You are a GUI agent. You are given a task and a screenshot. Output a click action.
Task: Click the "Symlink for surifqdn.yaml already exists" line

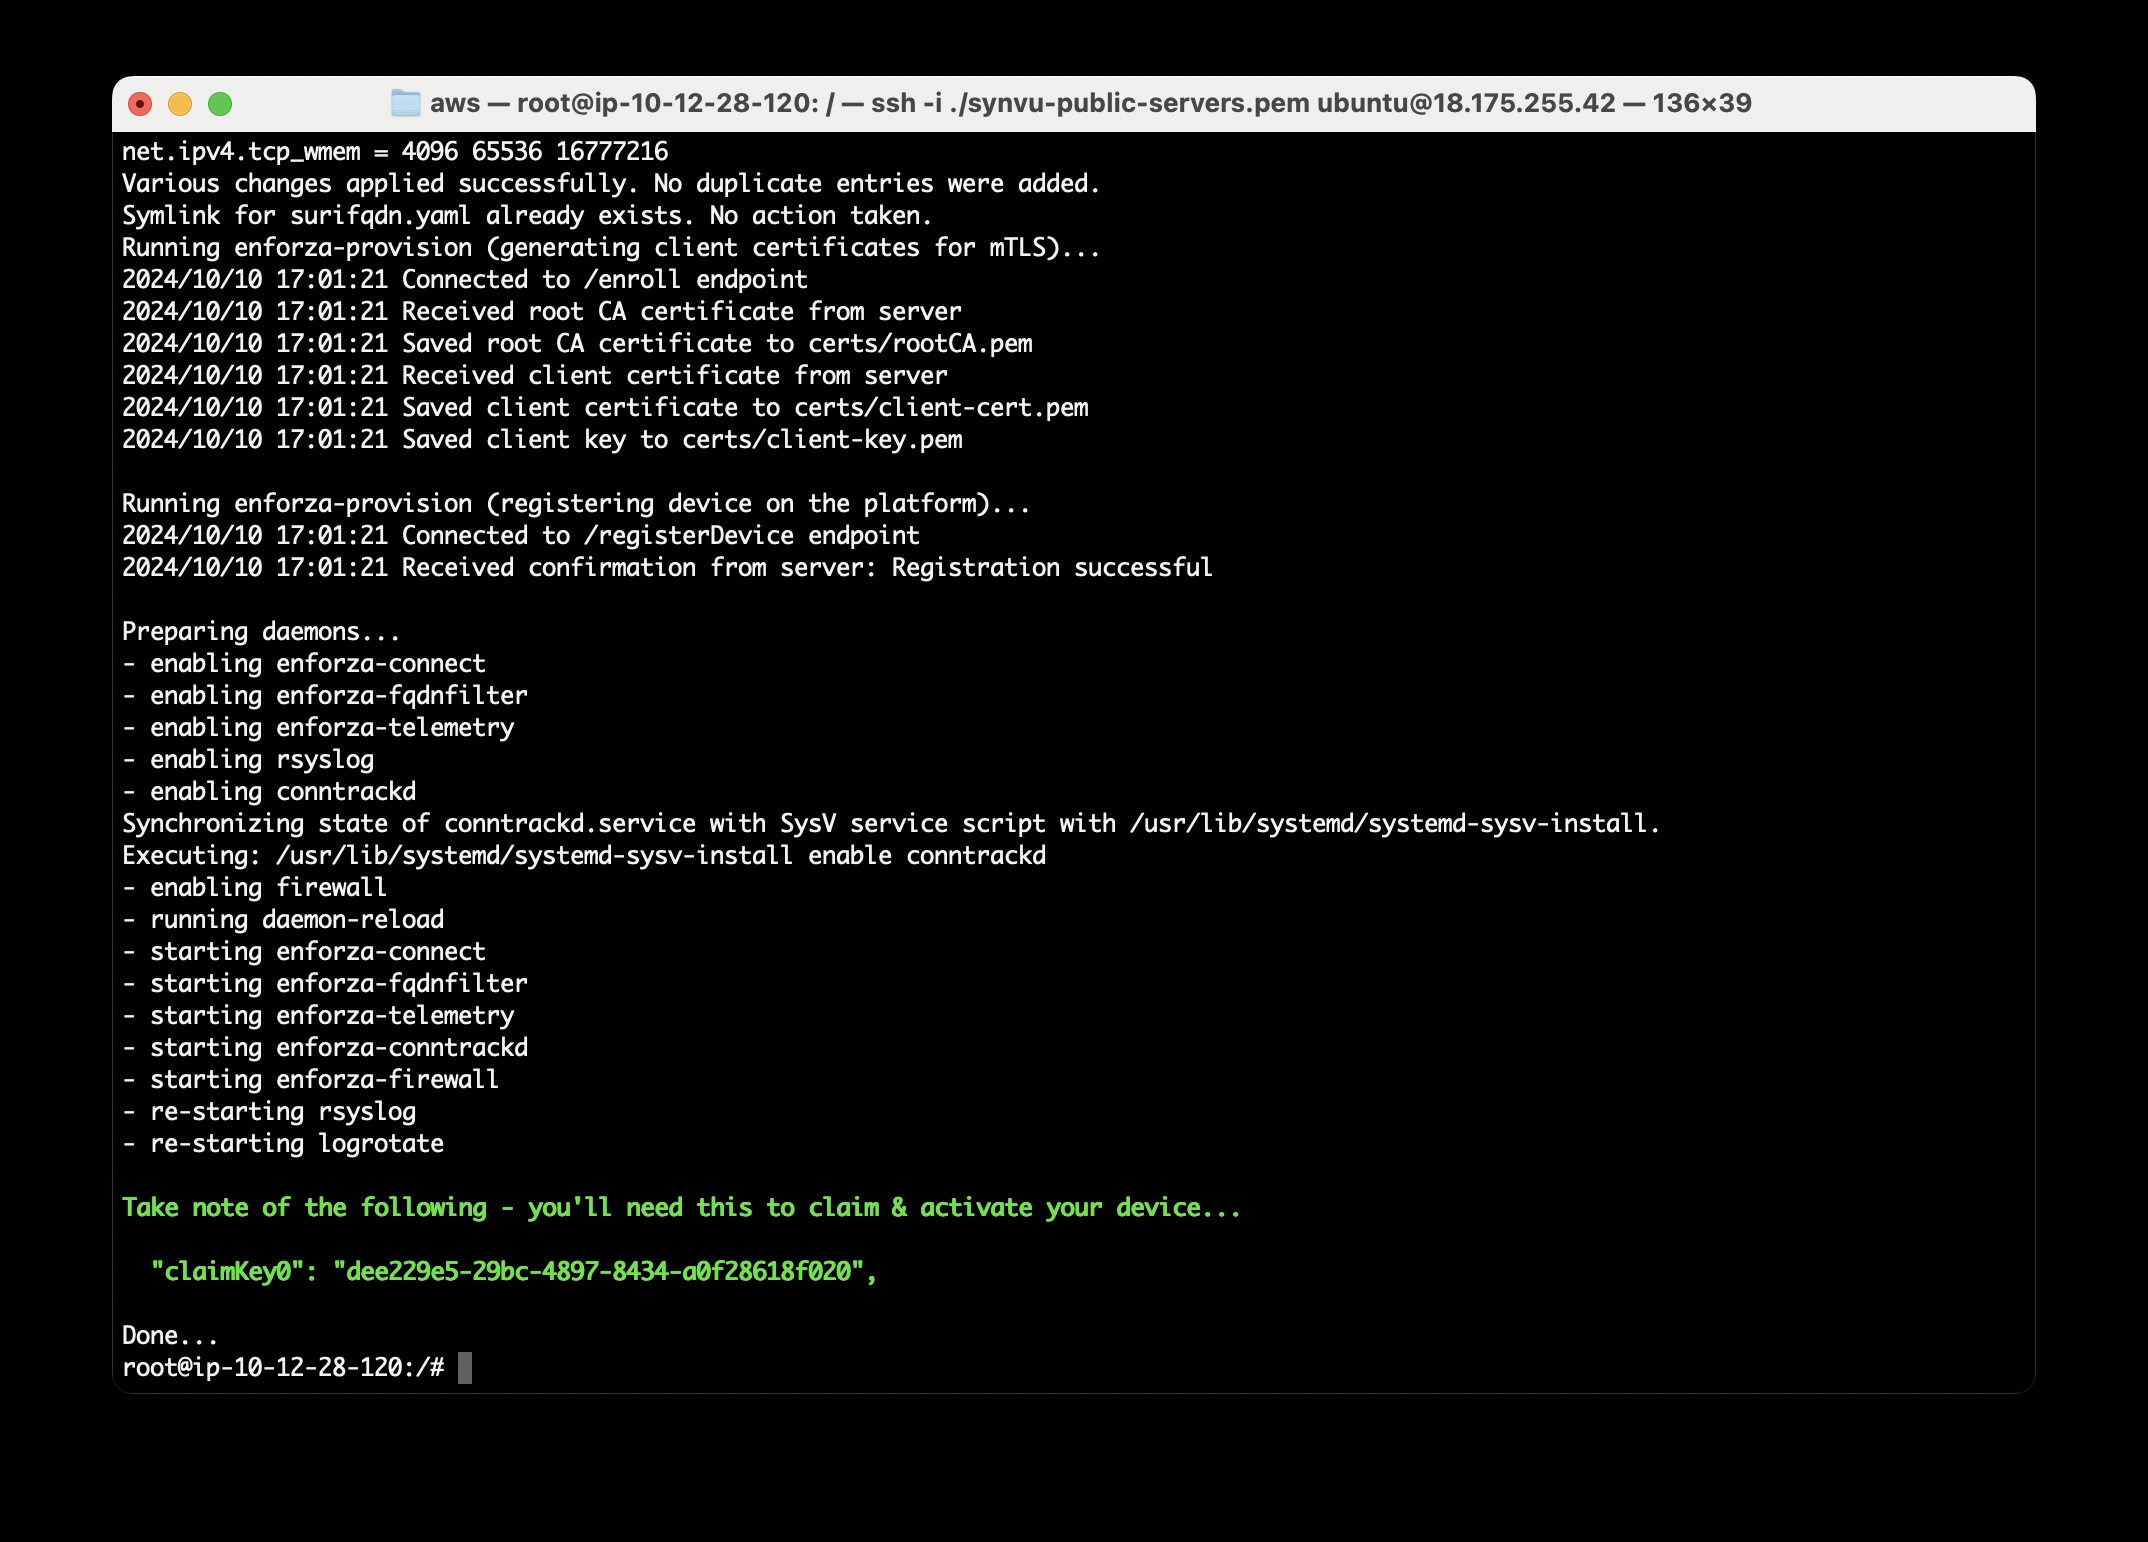click(x=527, y=216)
